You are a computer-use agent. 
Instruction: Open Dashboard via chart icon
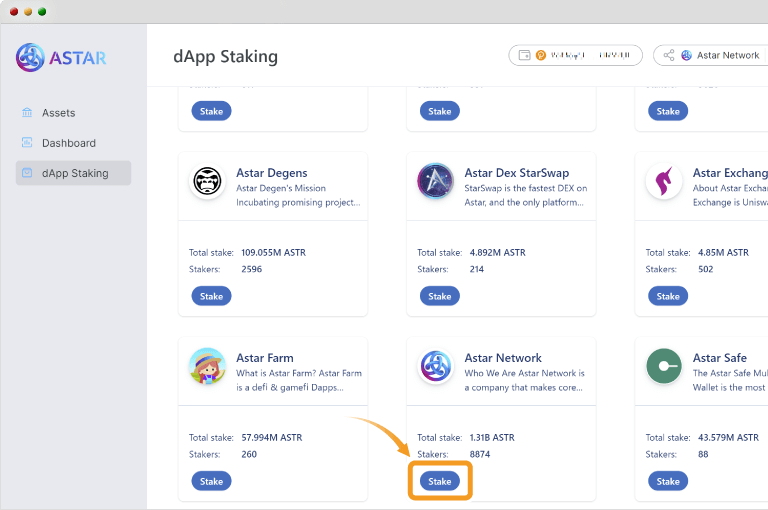tap(27, 143)
